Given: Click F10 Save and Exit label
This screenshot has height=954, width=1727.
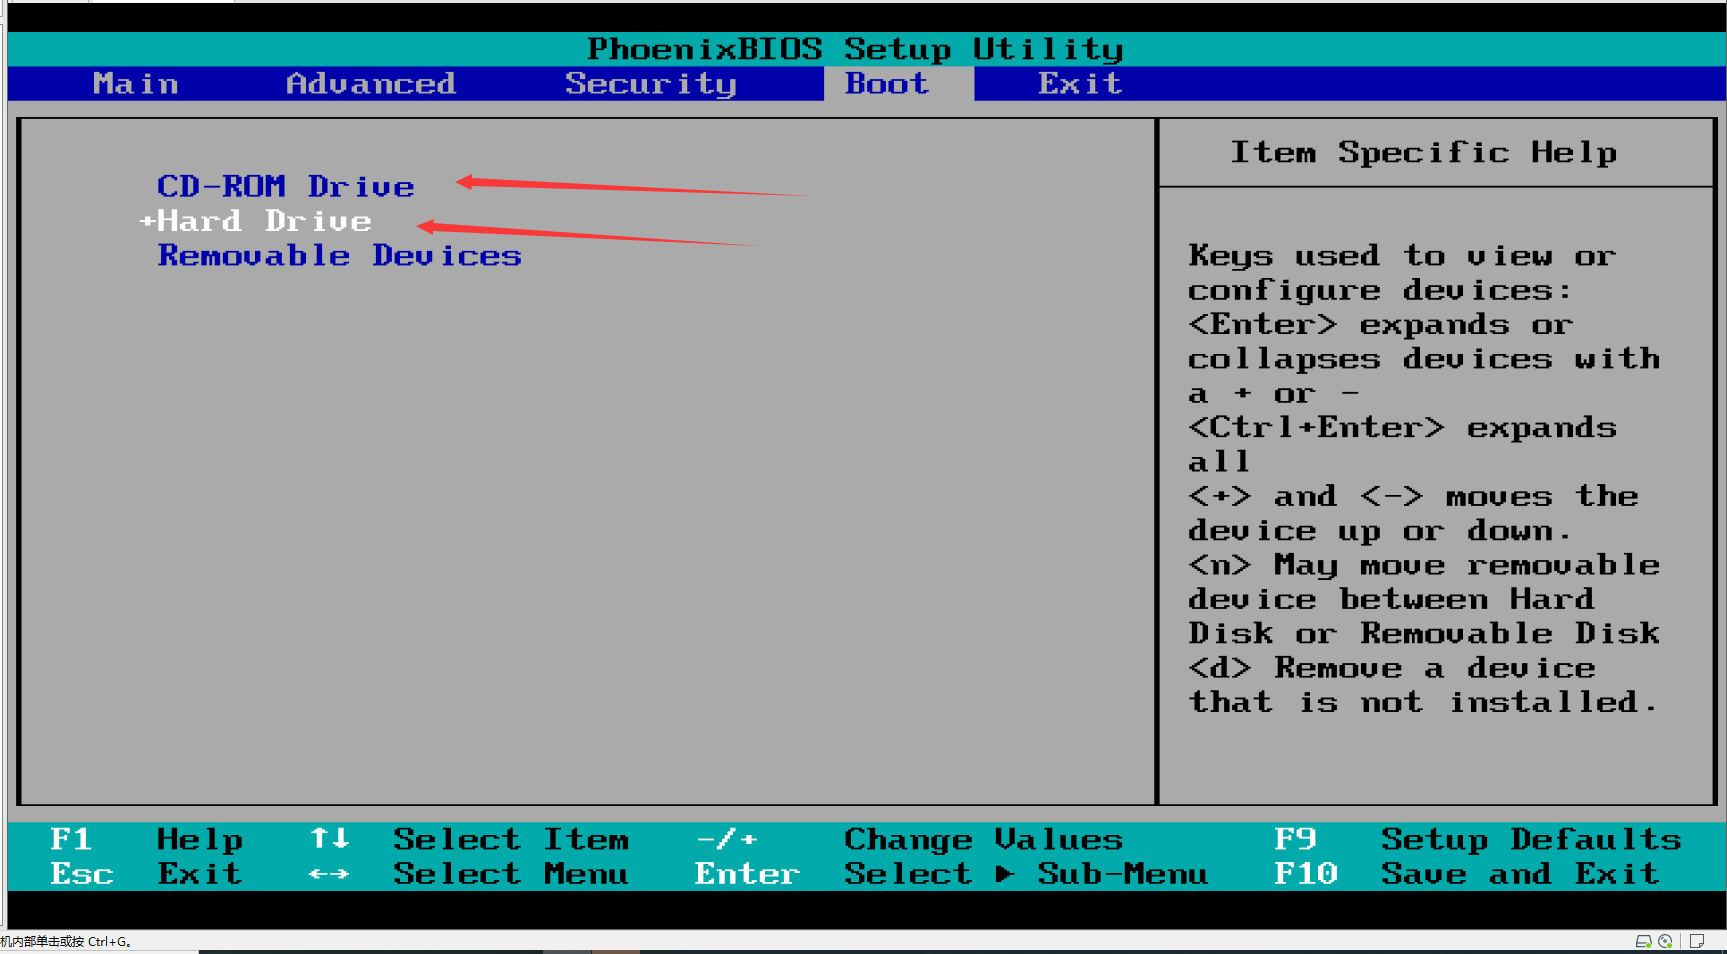Looking at the screenshot, I should [1467, 874].
